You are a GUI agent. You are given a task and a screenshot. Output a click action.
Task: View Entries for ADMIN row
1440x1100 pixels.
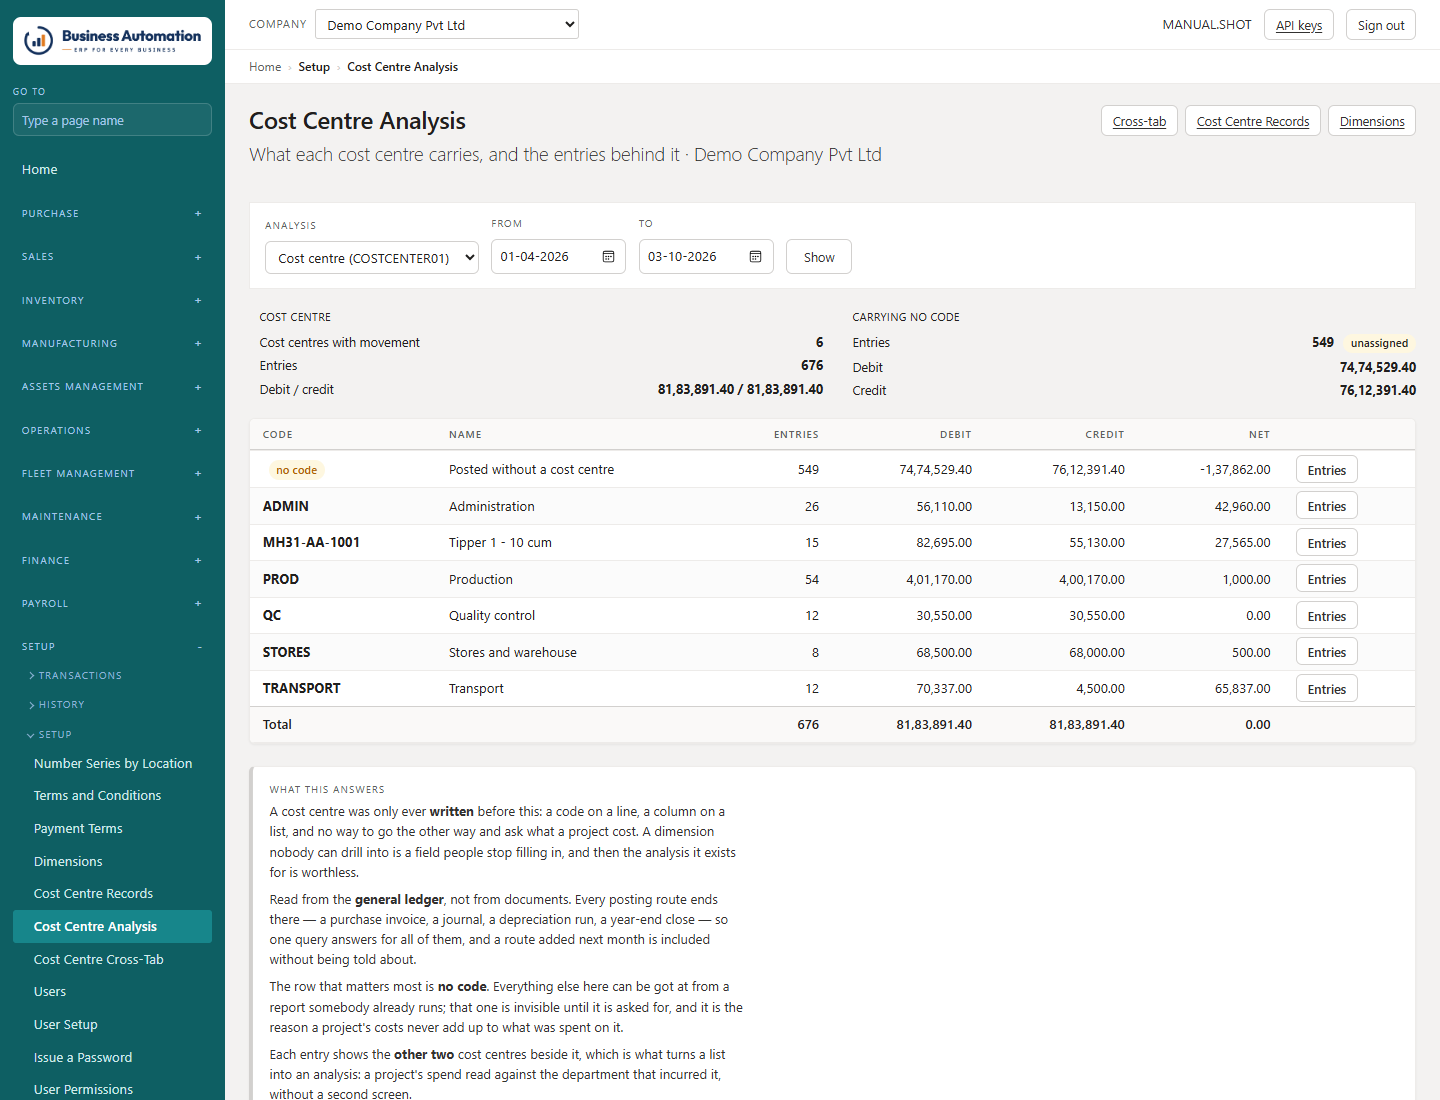(1327, 507)
